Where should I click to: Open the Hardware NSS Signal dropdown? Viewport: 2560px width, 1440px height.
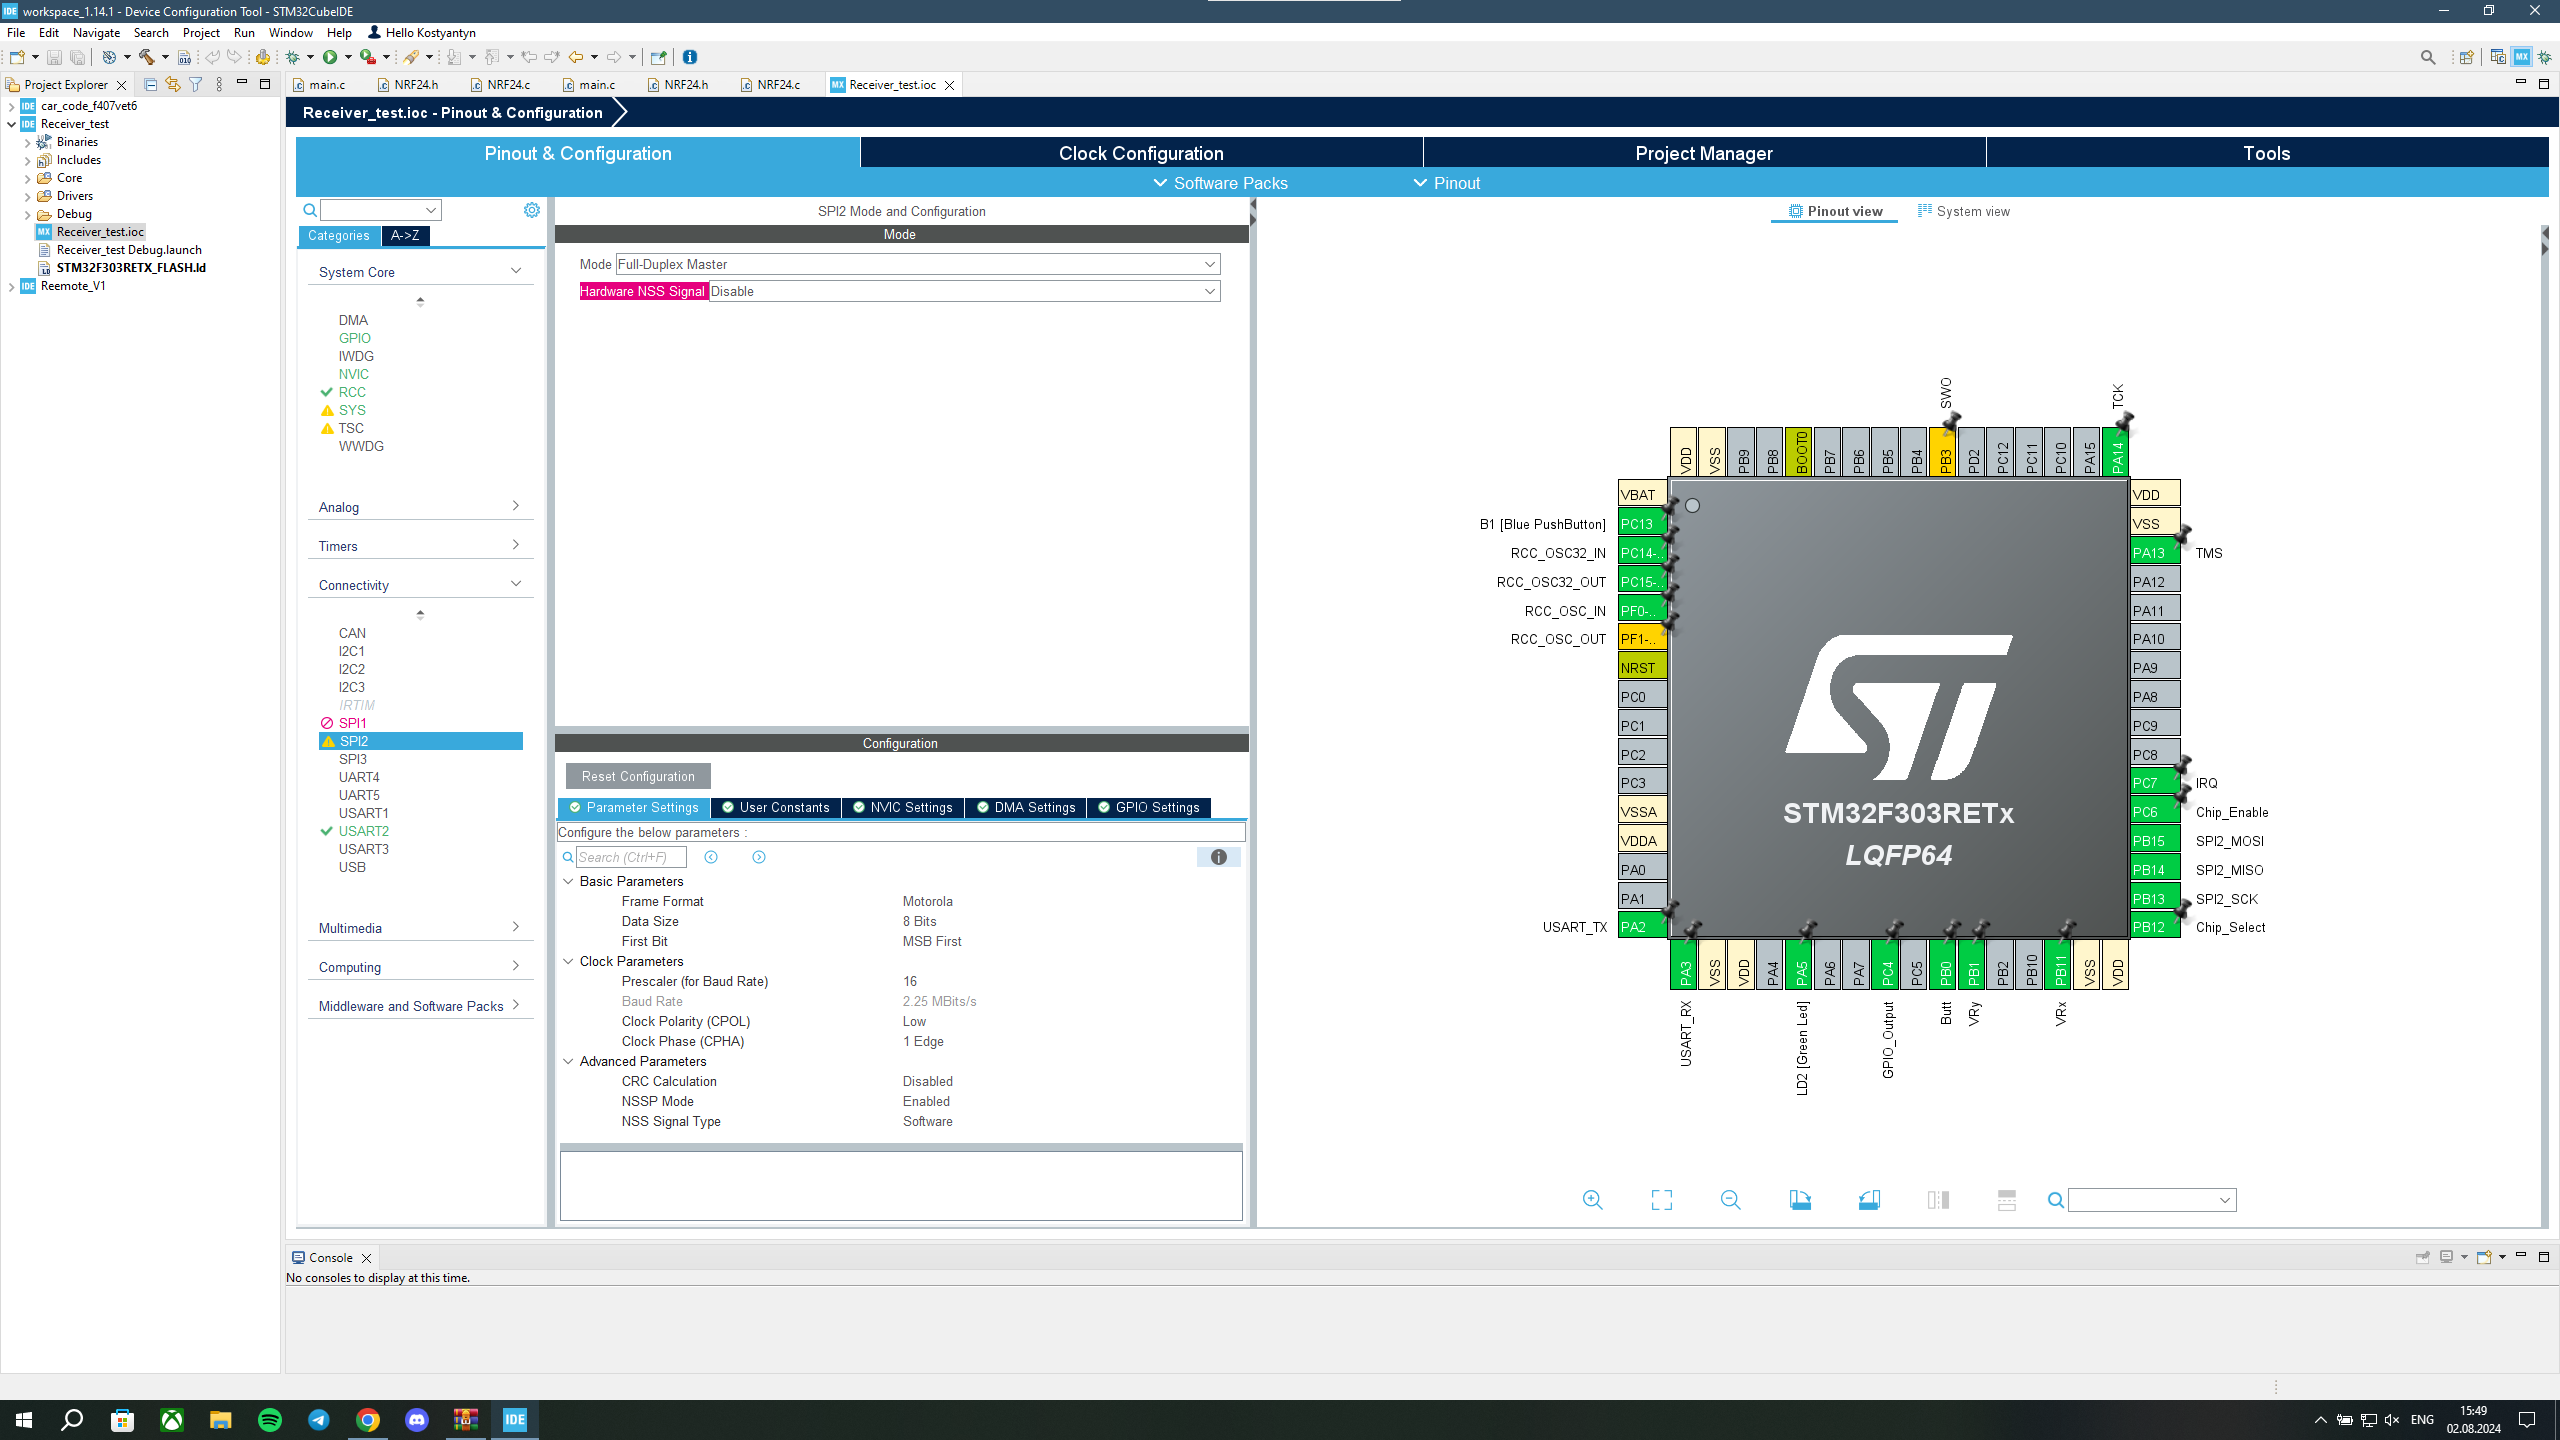[x=1210, y=291]
